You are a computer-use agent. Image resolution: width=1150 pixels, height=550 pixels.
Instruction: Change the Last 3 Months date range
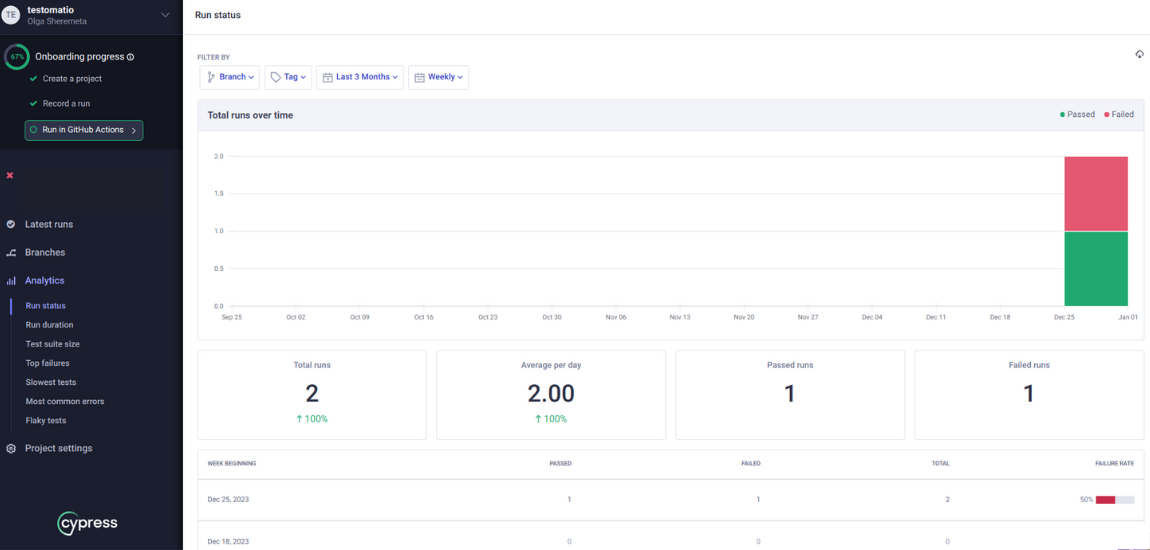click(361, 77)
